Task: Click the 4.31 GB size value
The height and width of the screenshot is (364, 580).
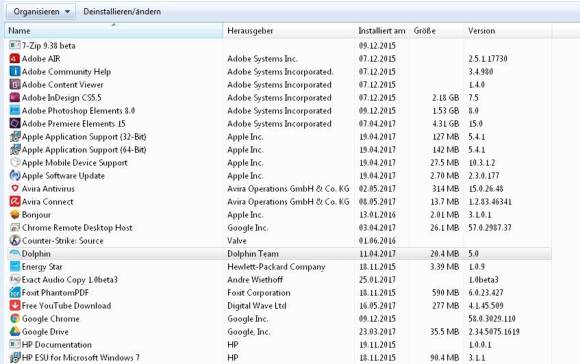Action: point(445,124)
